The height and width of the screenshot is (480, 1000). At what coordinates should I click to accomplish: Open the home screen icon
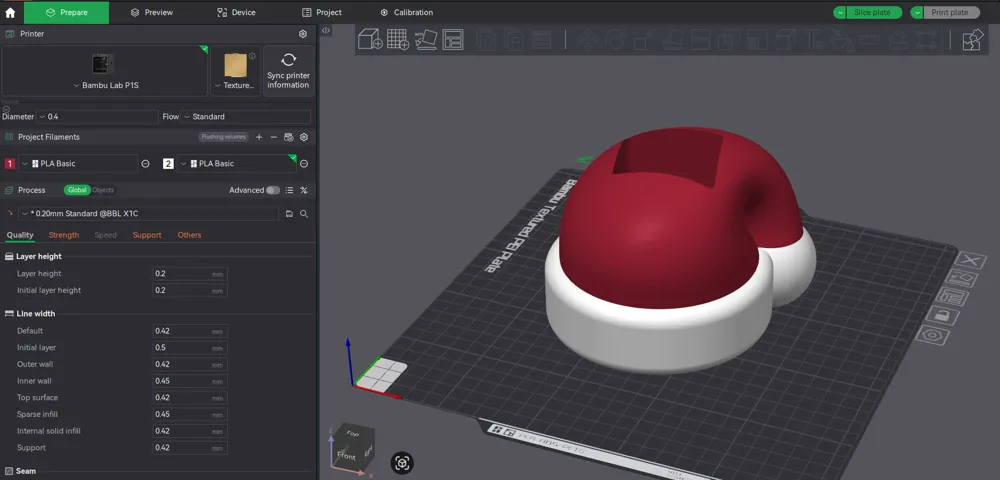pyautogui.click(x=10, y=12)
